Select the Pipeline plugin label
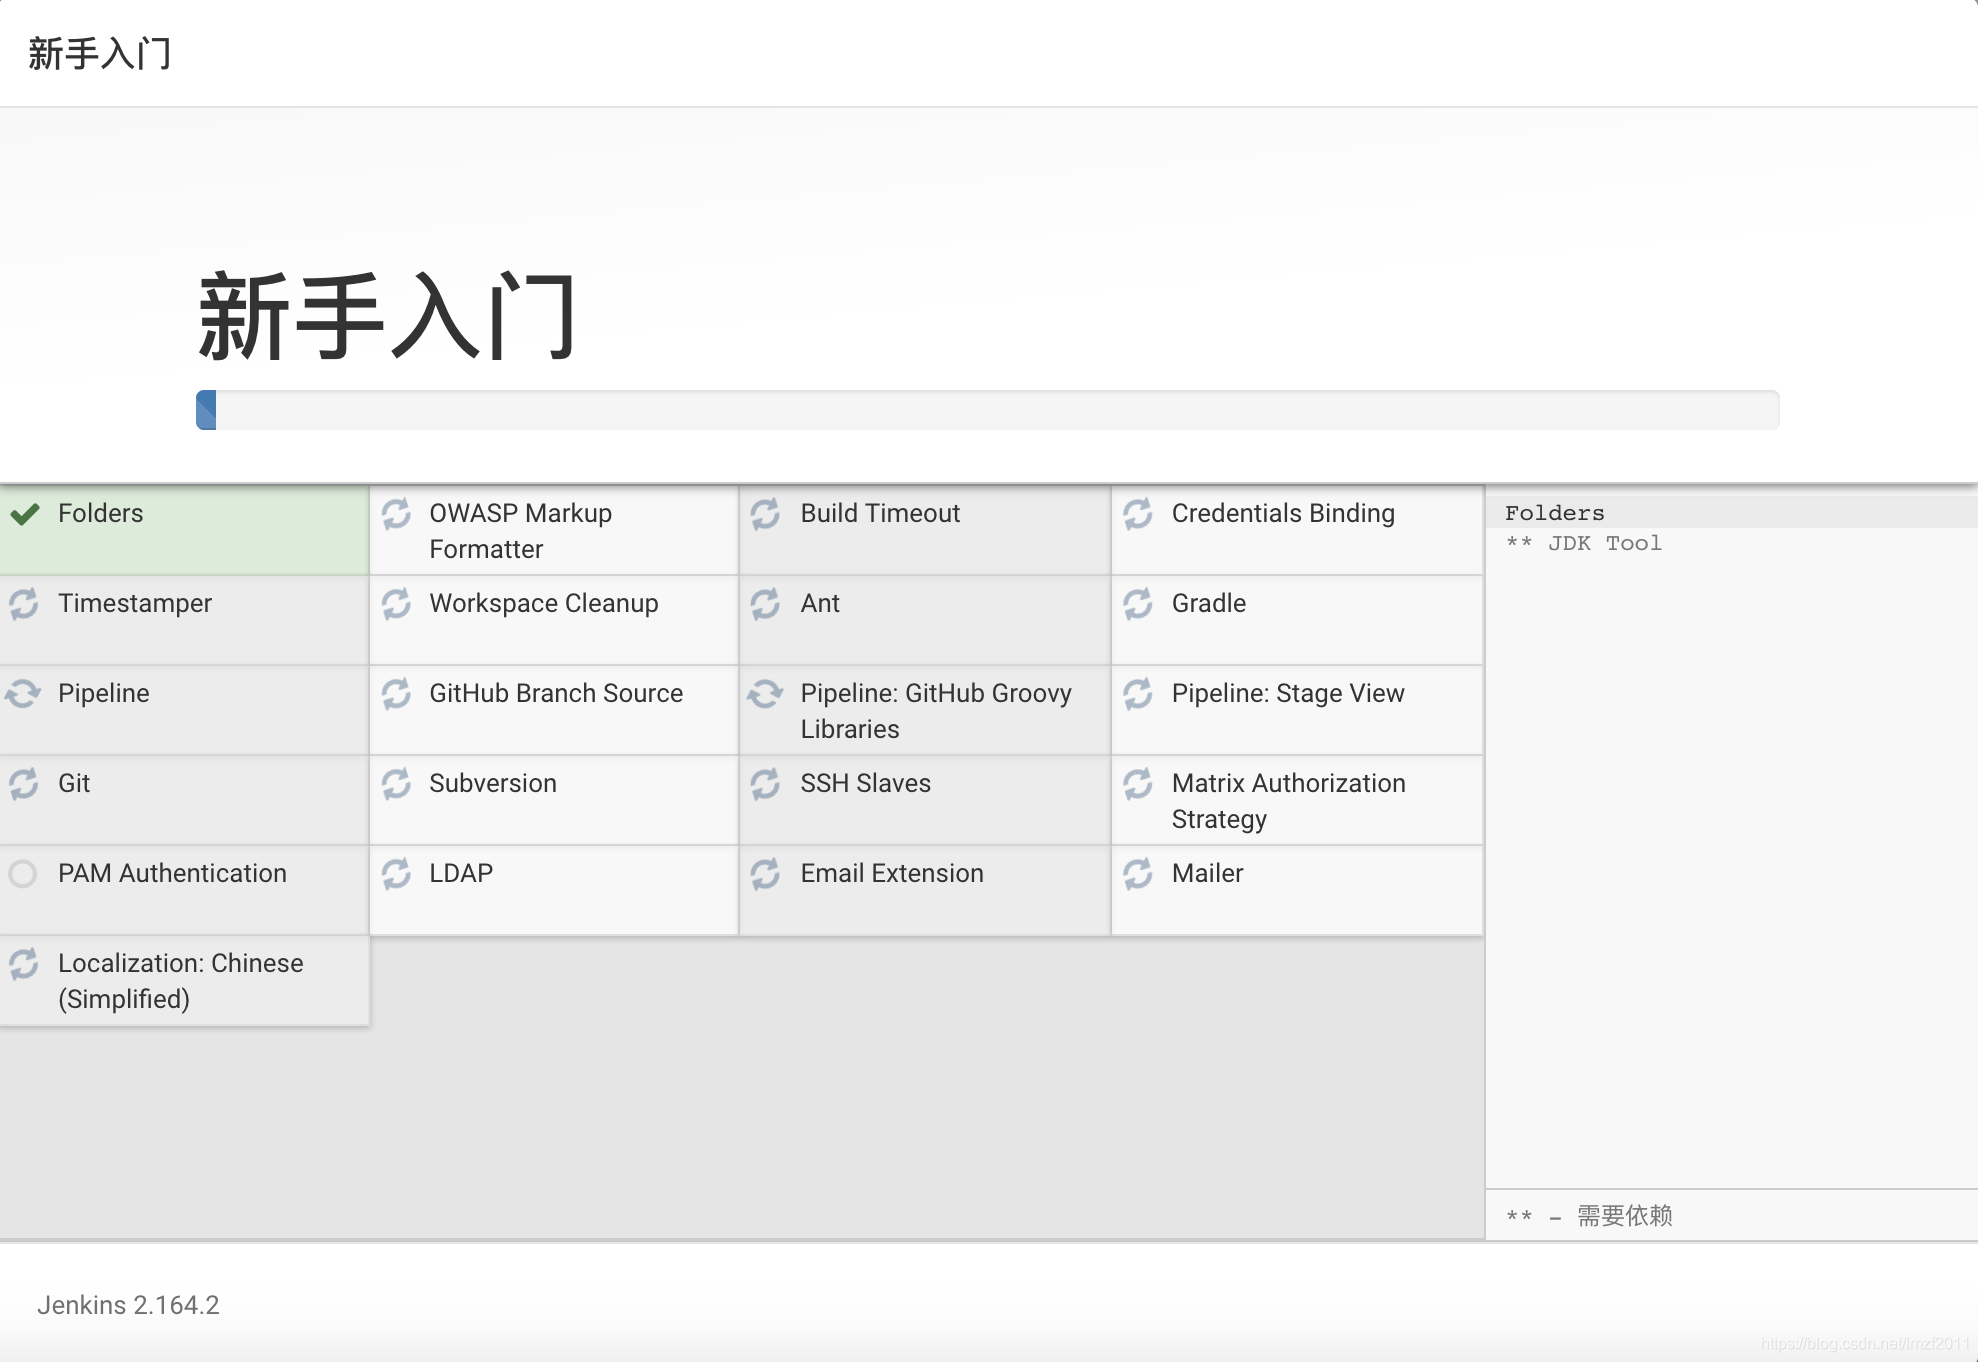 click(104, 693)
